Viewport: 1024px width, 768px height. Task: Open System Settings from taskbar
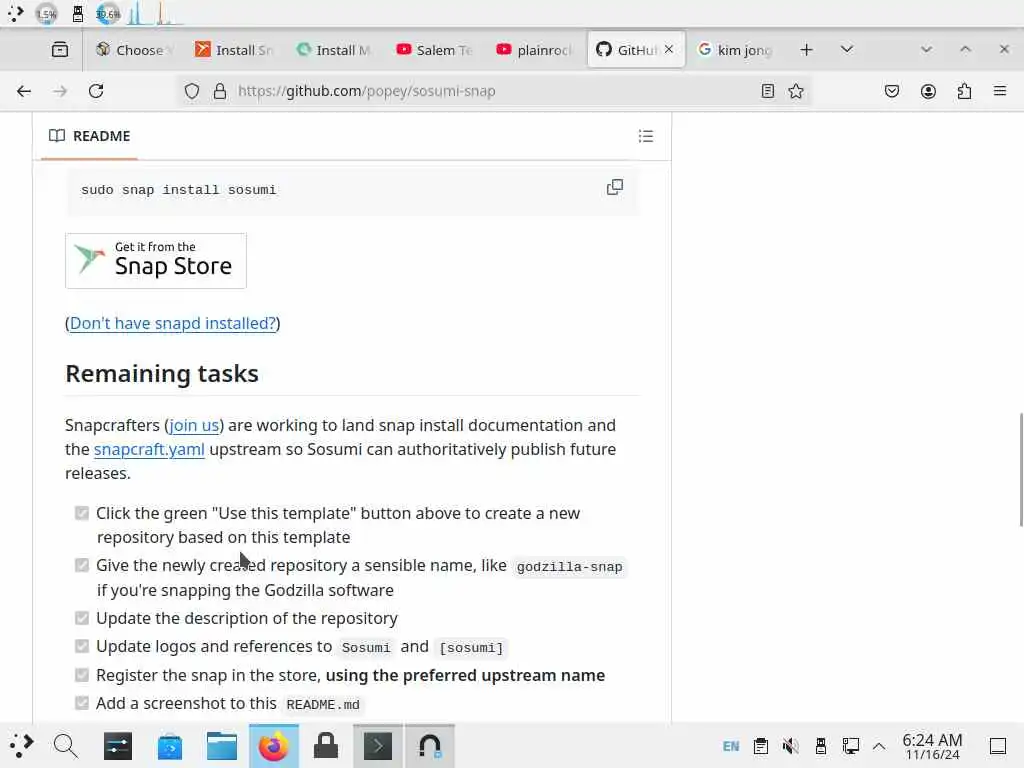click(118, 746)
